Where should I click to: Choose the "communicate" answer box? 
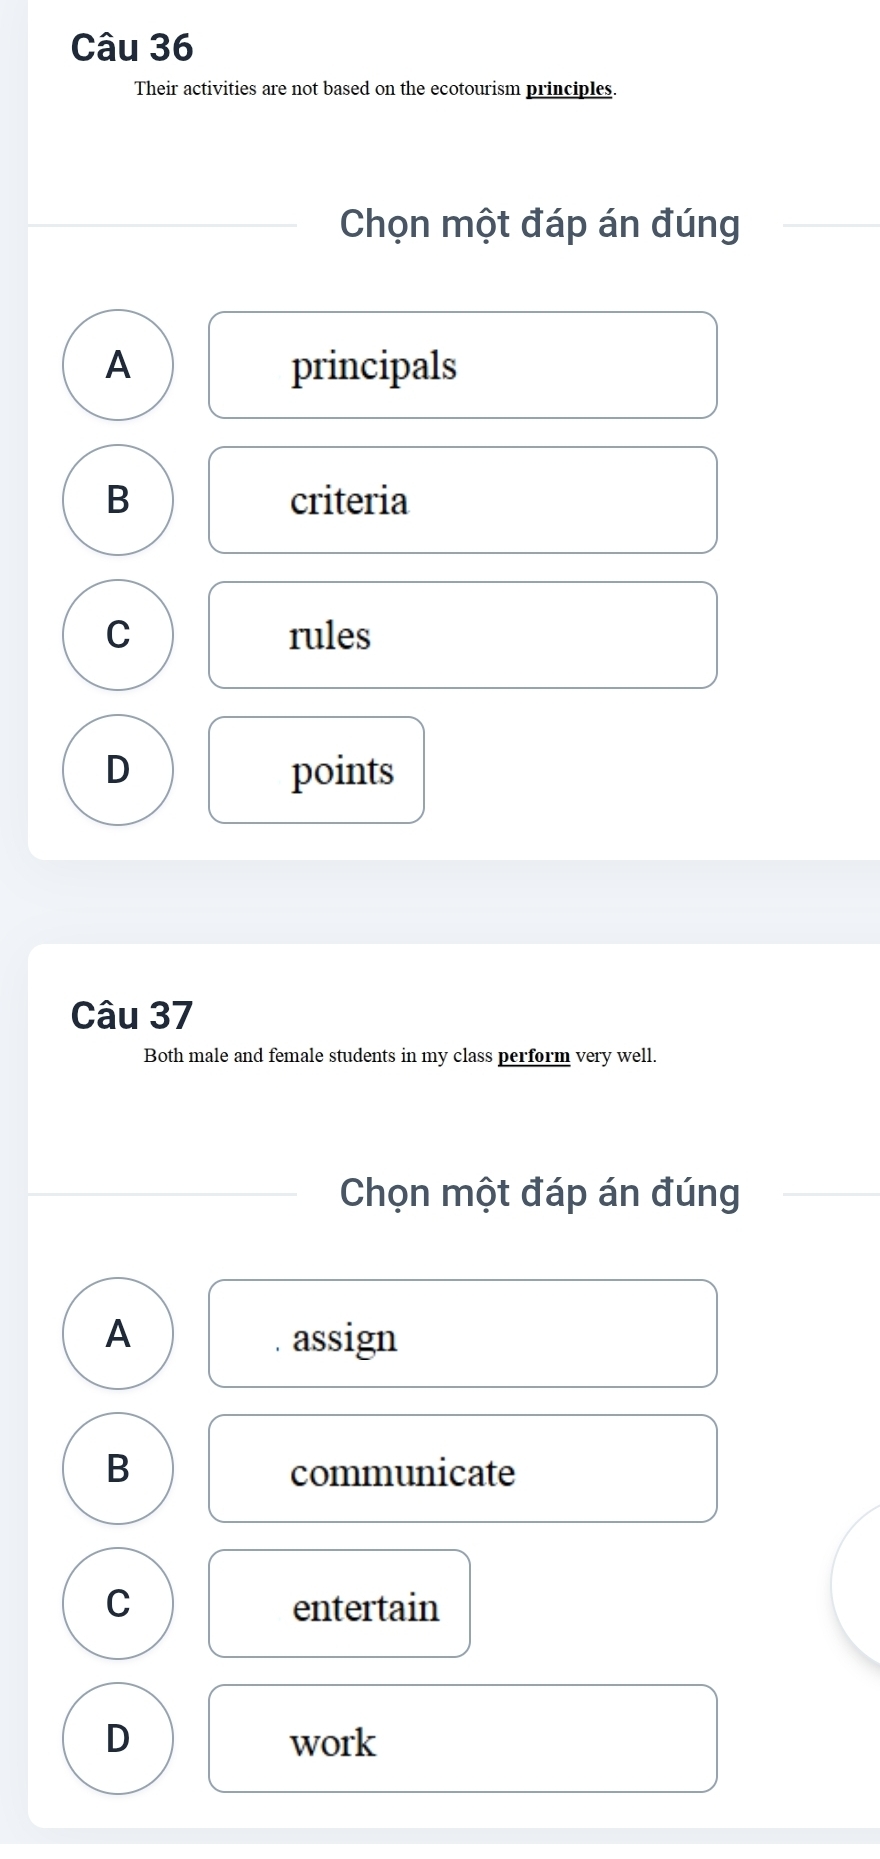click(x=462, y=1468)
